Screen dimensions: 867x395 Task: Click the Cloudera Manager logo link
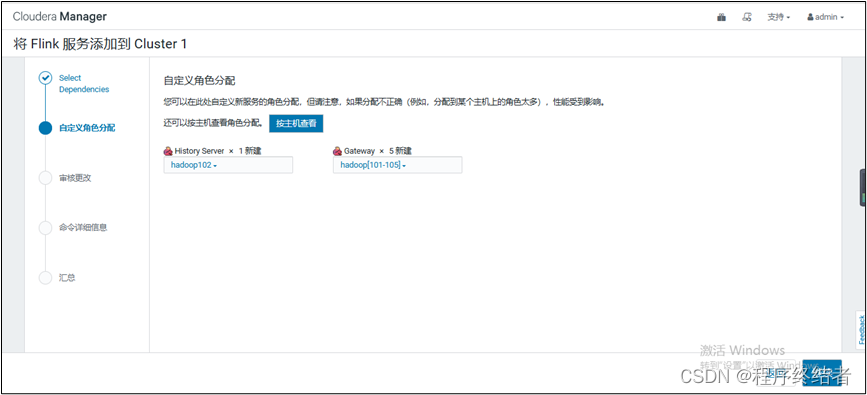click(x=60, y=17)
